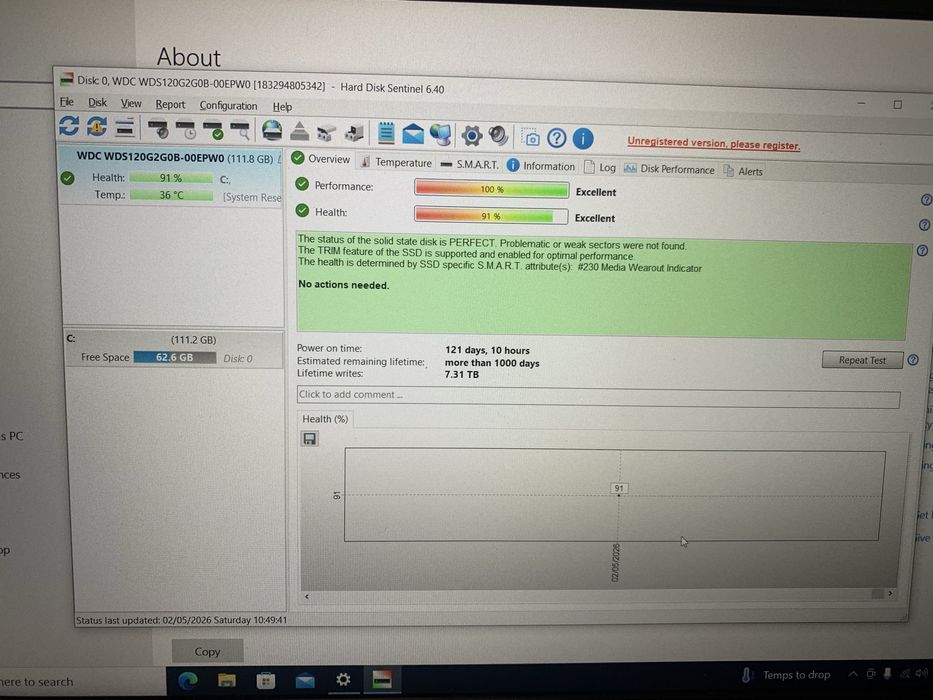Click the disk with green checkmark icon
Image resolution: width=933 pixels, height=700 pixels.
[x=213, y=130]
